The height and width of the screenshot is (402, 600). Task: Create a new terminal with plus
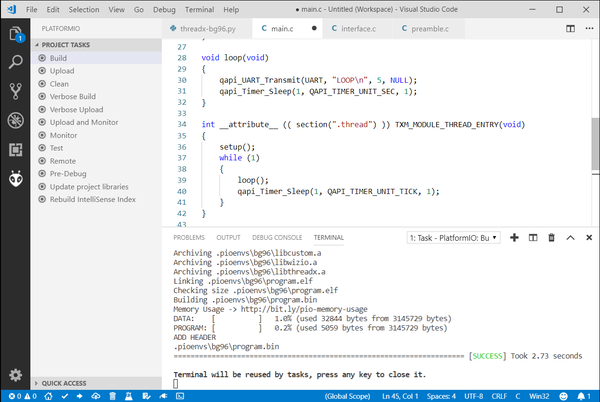tap(514, 238)
